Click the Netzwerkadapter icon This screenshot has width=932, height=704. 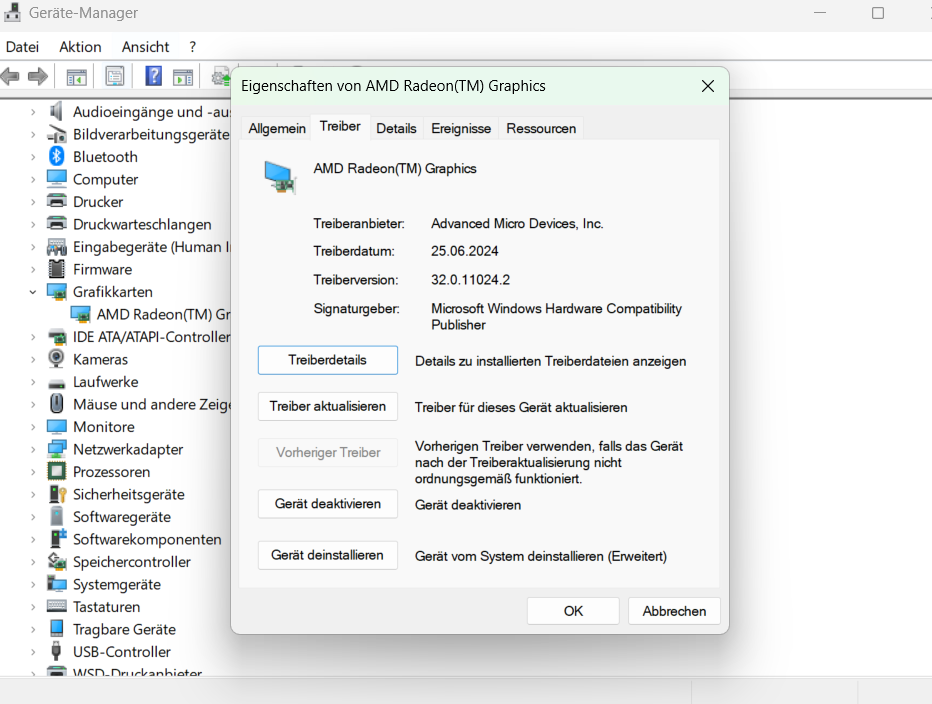pyautogui.click(x=56, y=449)
